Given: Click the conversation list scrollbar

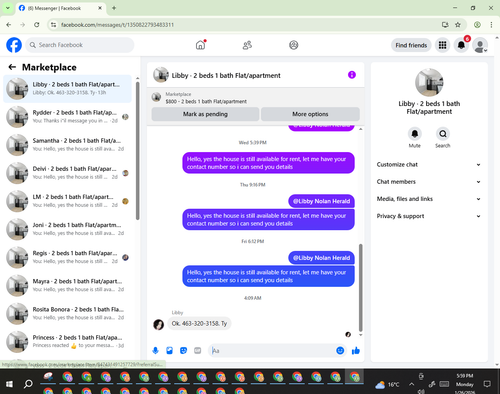Looking at the screenshot, I should pyautogui.click(x=137, y=151).
